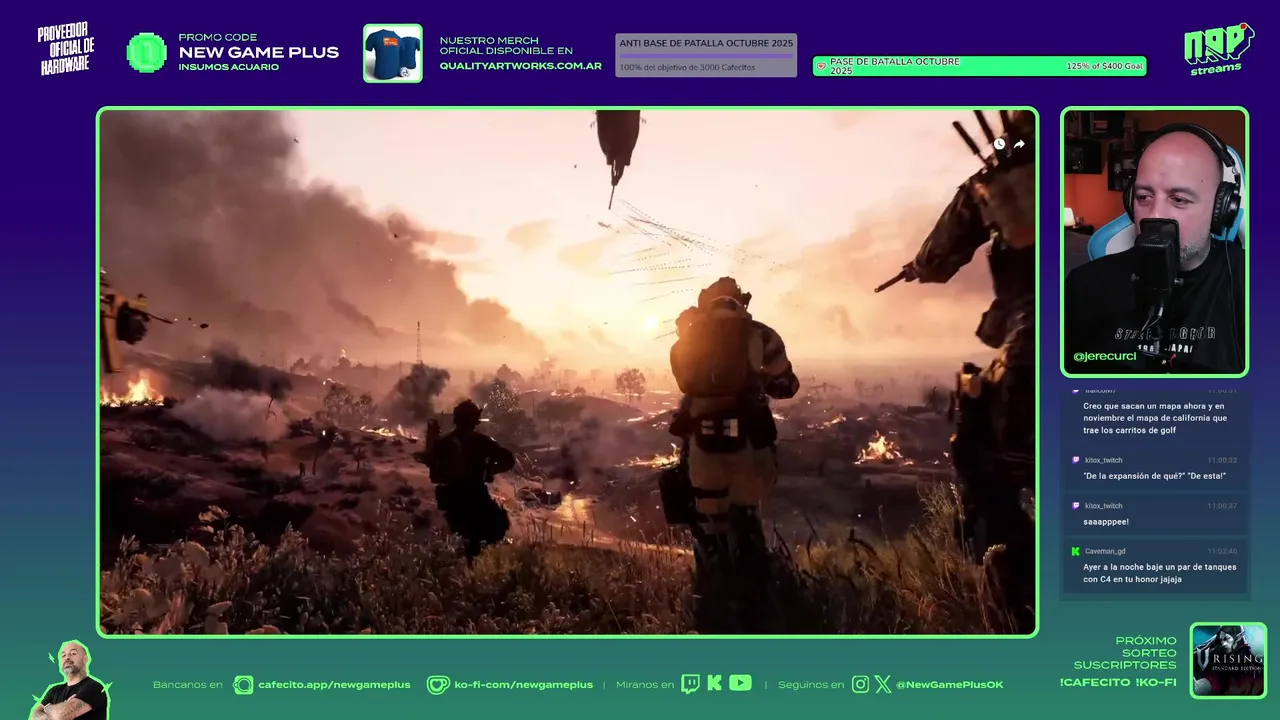Open the cafecito.app/newgameplus link
Viewport: 1280px width, 720px height.
334,685
